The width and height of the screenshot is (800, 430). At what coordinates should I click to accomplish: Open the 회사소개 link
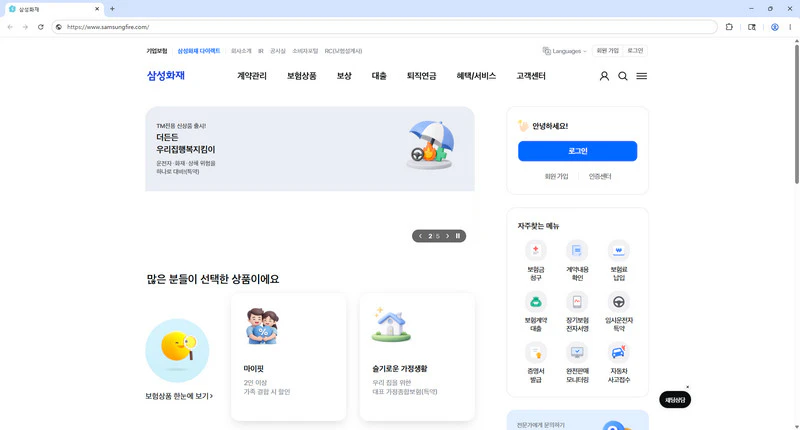[x=241, y=51]
